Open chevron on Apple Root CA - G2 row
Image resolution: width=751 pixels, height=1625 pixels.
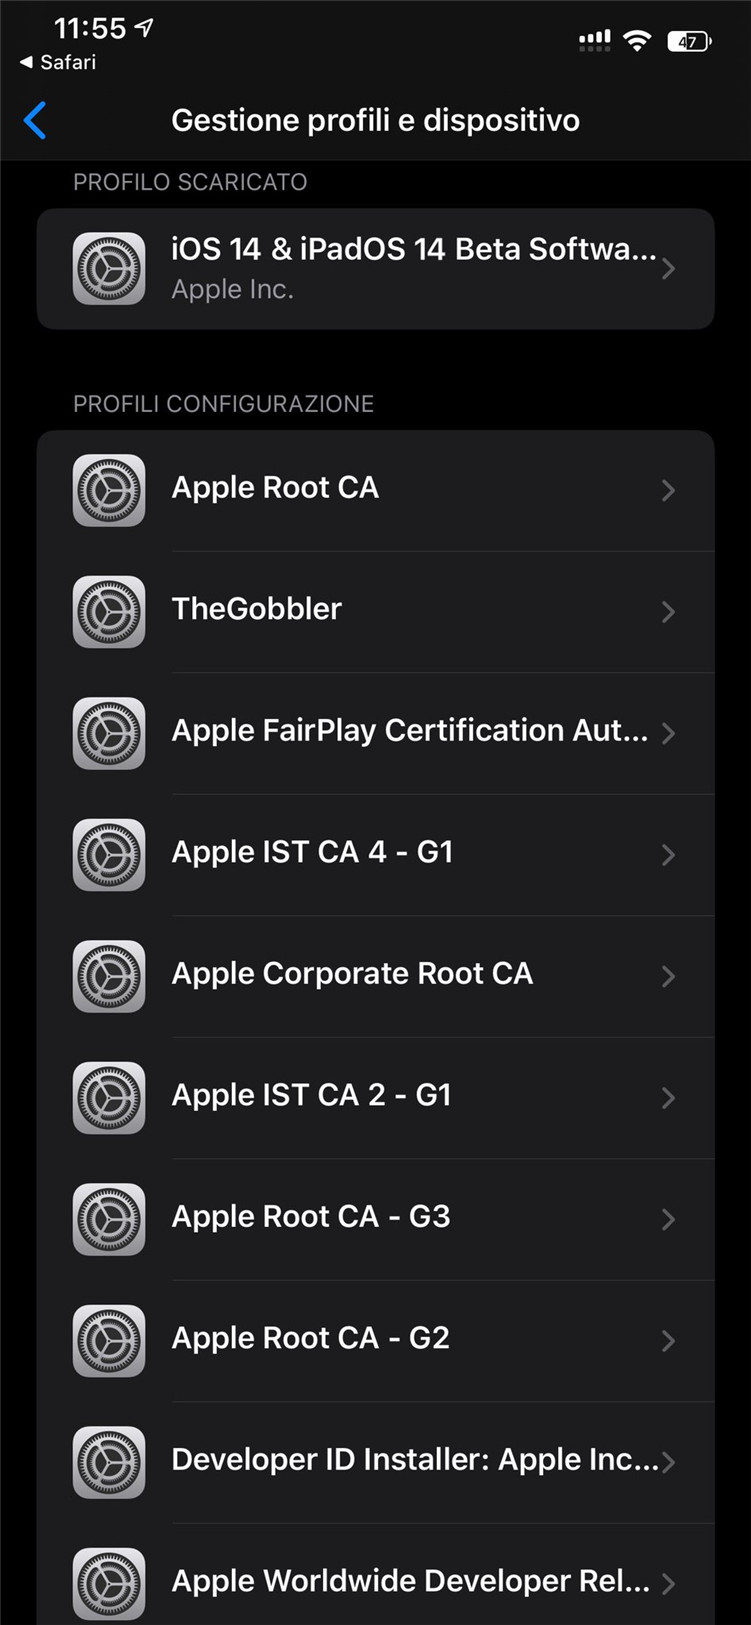668,1340
